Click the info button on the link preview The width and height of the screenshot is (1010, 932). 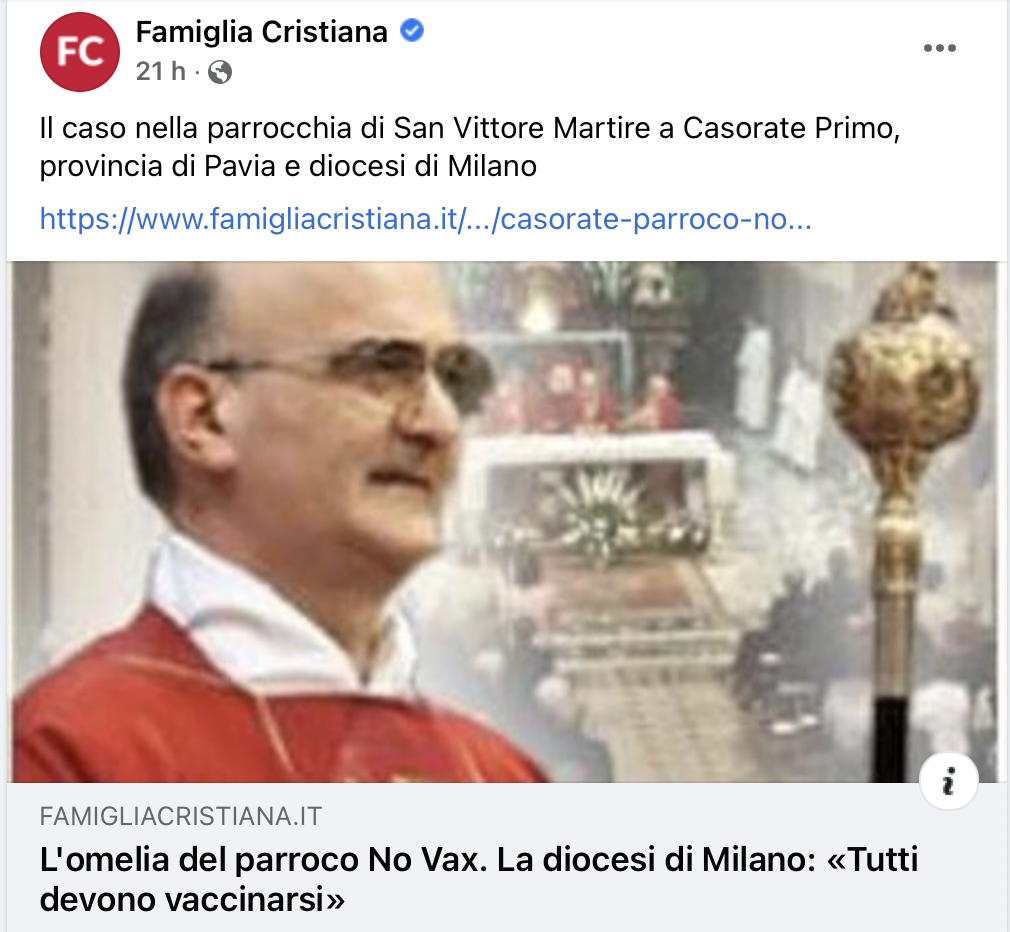(x=949, y=781)
